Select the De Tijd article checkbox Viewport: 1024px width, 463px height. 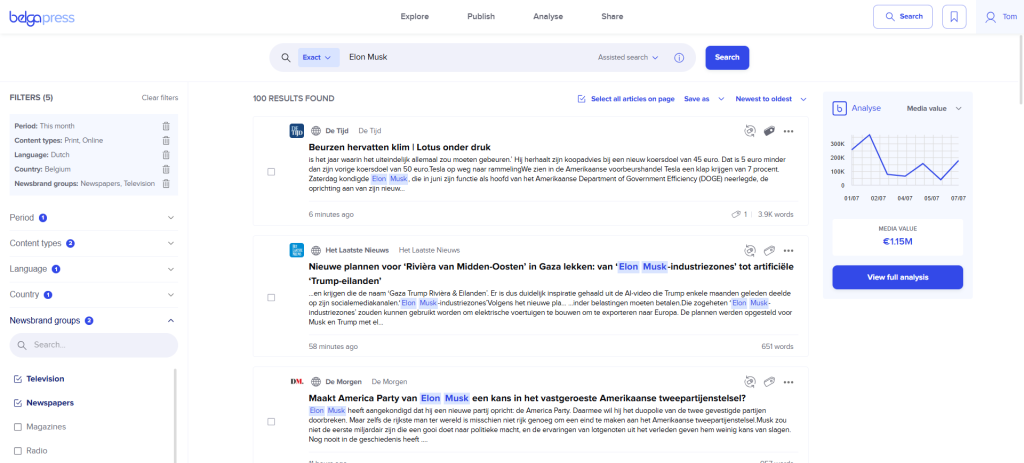tap(271, 172)
